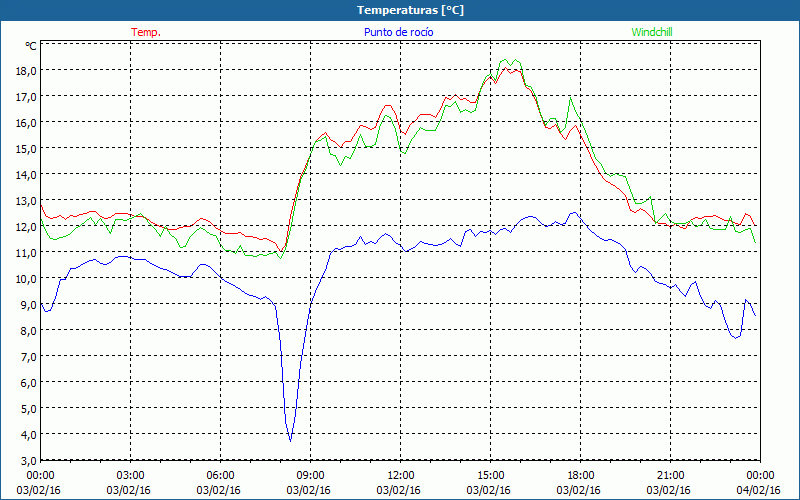800x500 pixels.
Task: Click the "00:00" label above date 04/02/16
Action: tap(760, 476)
